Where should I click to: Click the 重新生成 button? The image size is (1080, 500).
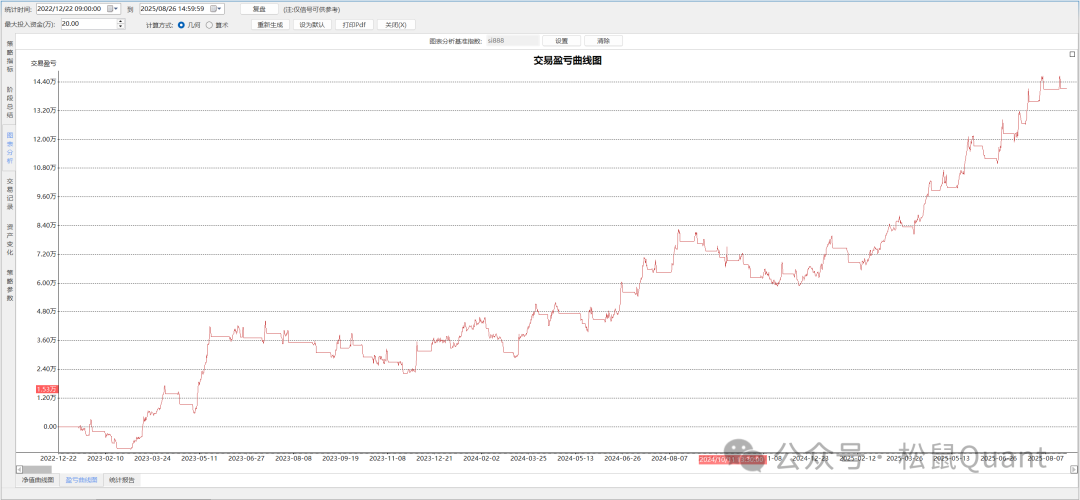269,25
